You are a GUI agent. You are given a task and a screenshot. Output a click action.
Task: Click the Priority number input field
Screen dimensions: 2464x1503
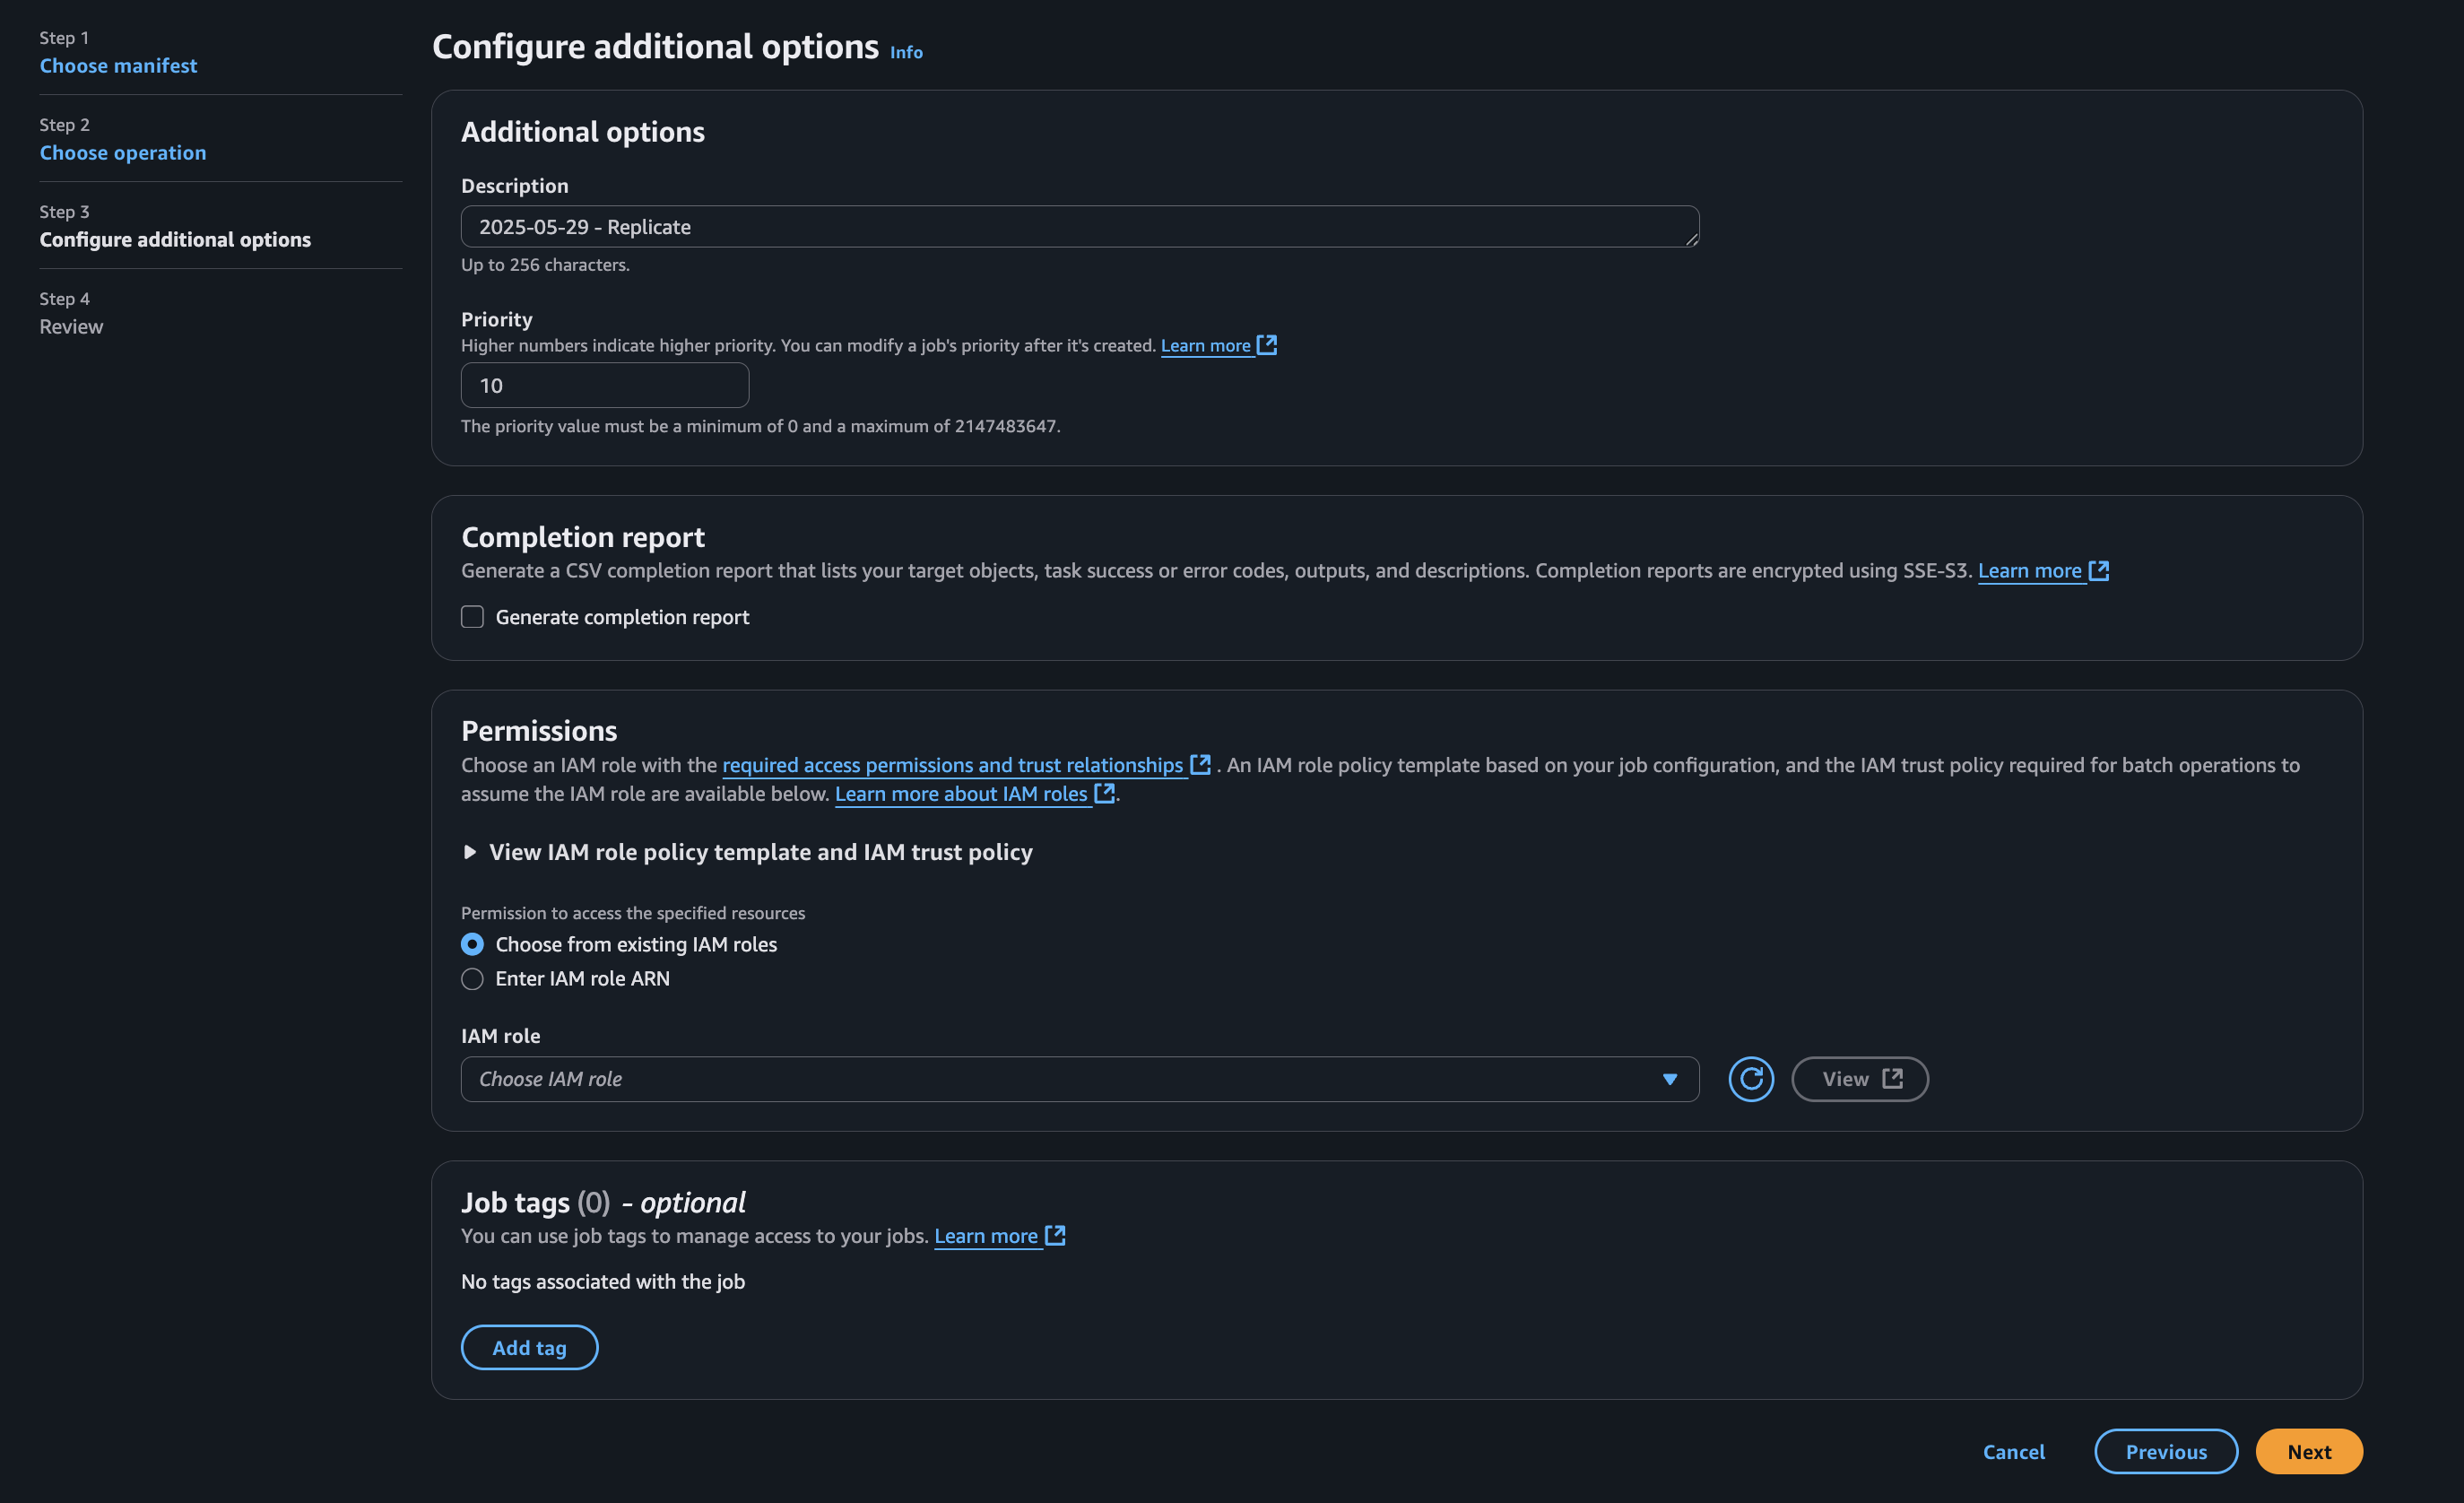(604, 386)
